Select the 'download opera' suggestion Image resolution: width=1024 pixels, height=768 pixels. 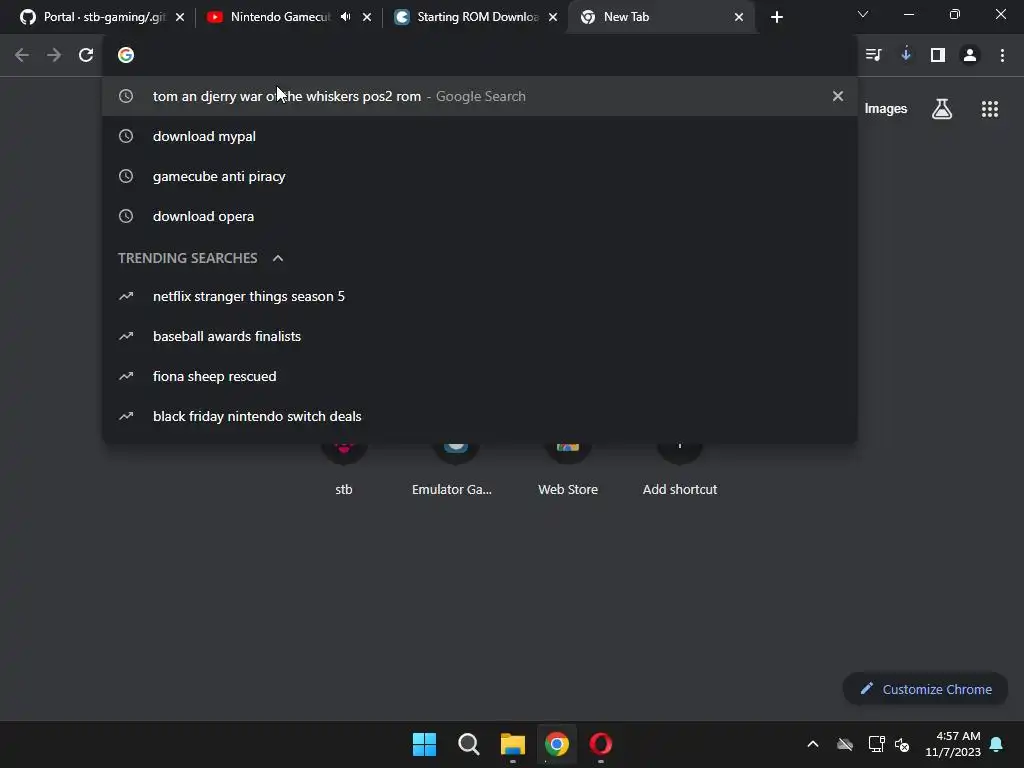[480, 216]
